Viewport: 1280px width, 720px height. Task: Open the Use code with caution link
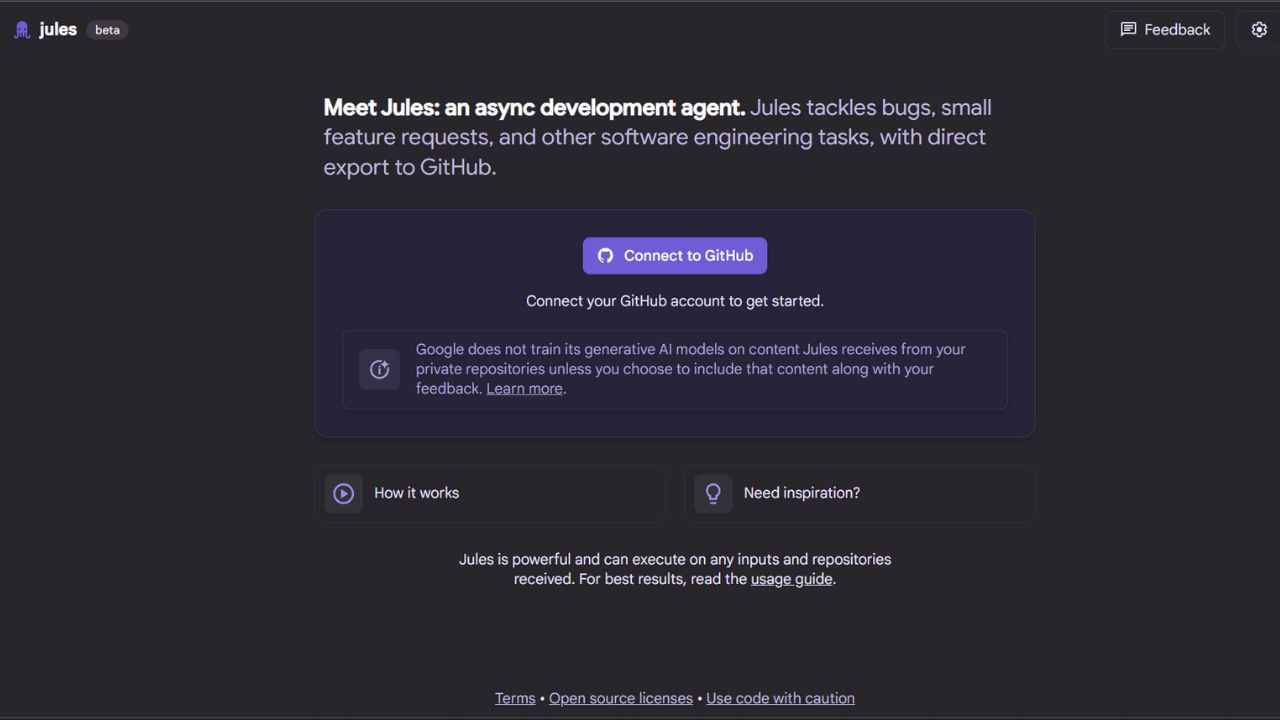780,698
